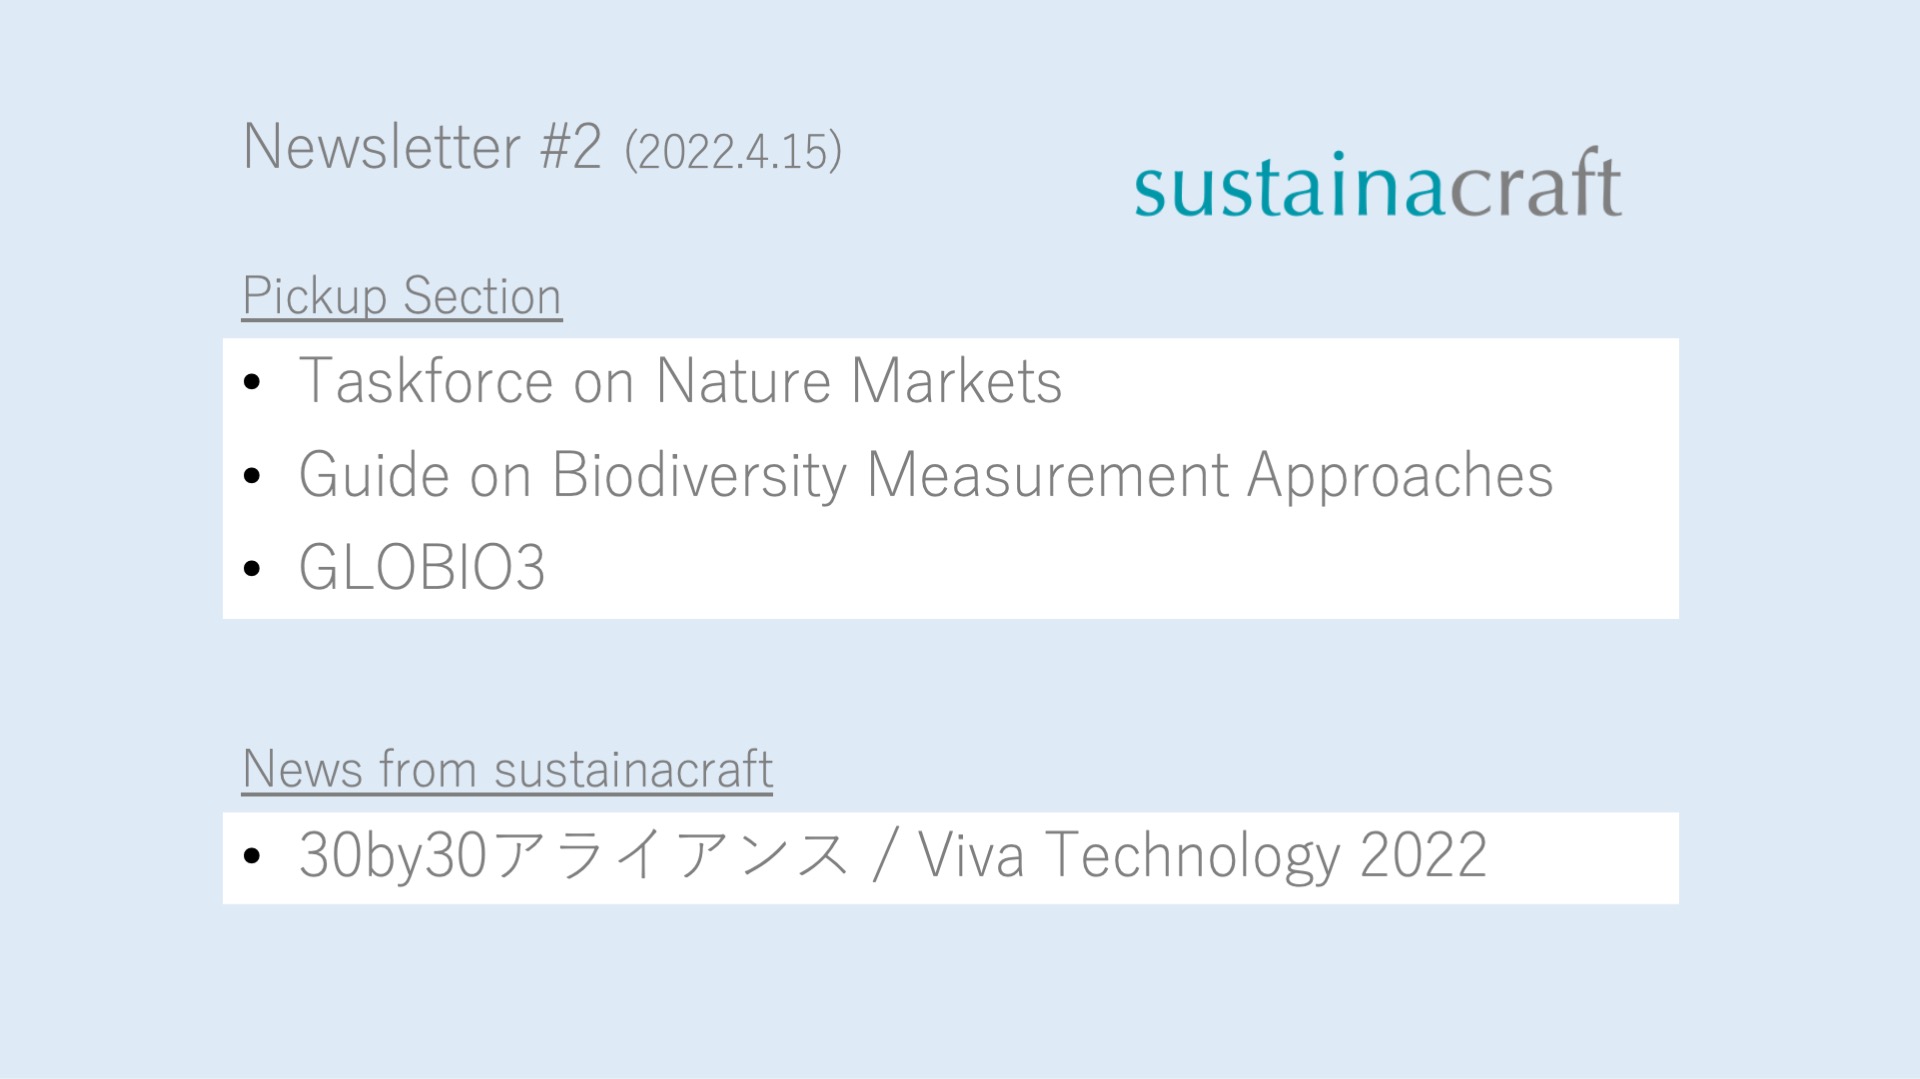The image size is (1920, 1079).
Task: Click the 30by30アライアンス text
Action: pos(573,856)
